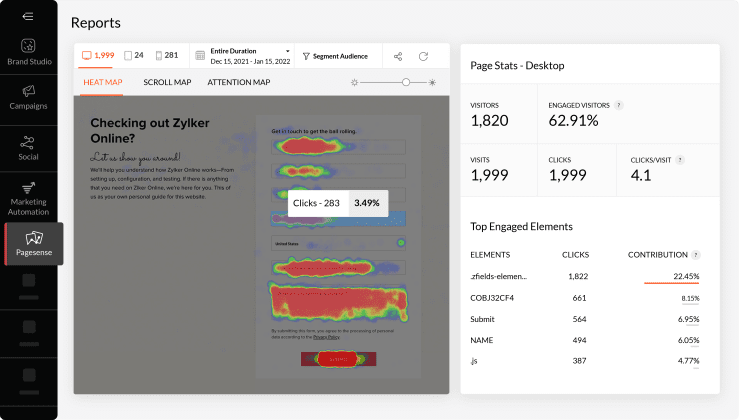
Task: Click the heatmap opacity slider handle
Action: click(406, 82)
